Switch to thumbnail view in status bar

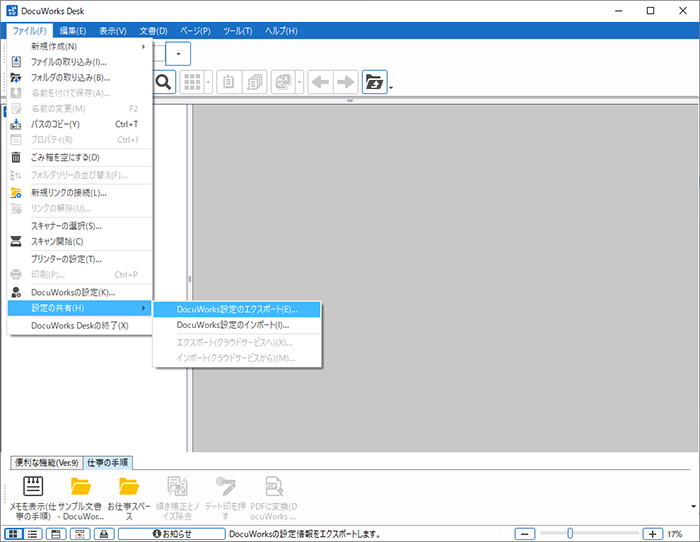13,534
